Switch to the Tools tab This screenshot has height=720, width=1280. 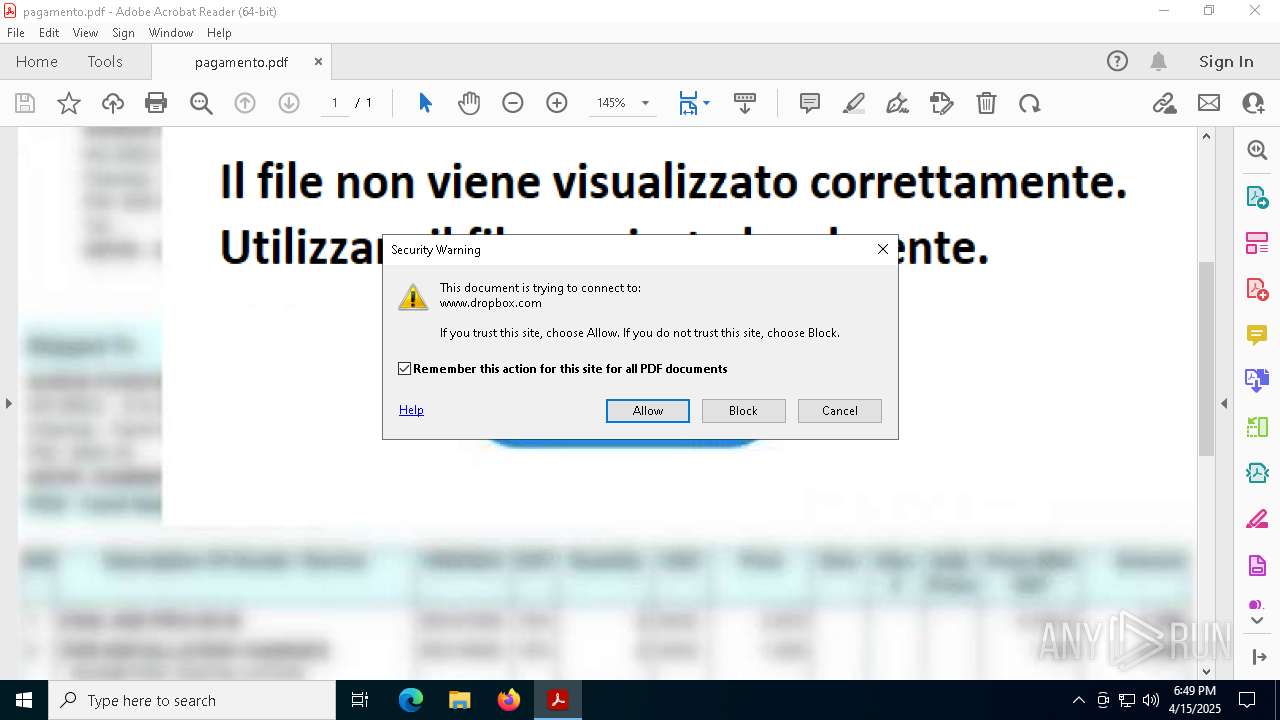105,61
